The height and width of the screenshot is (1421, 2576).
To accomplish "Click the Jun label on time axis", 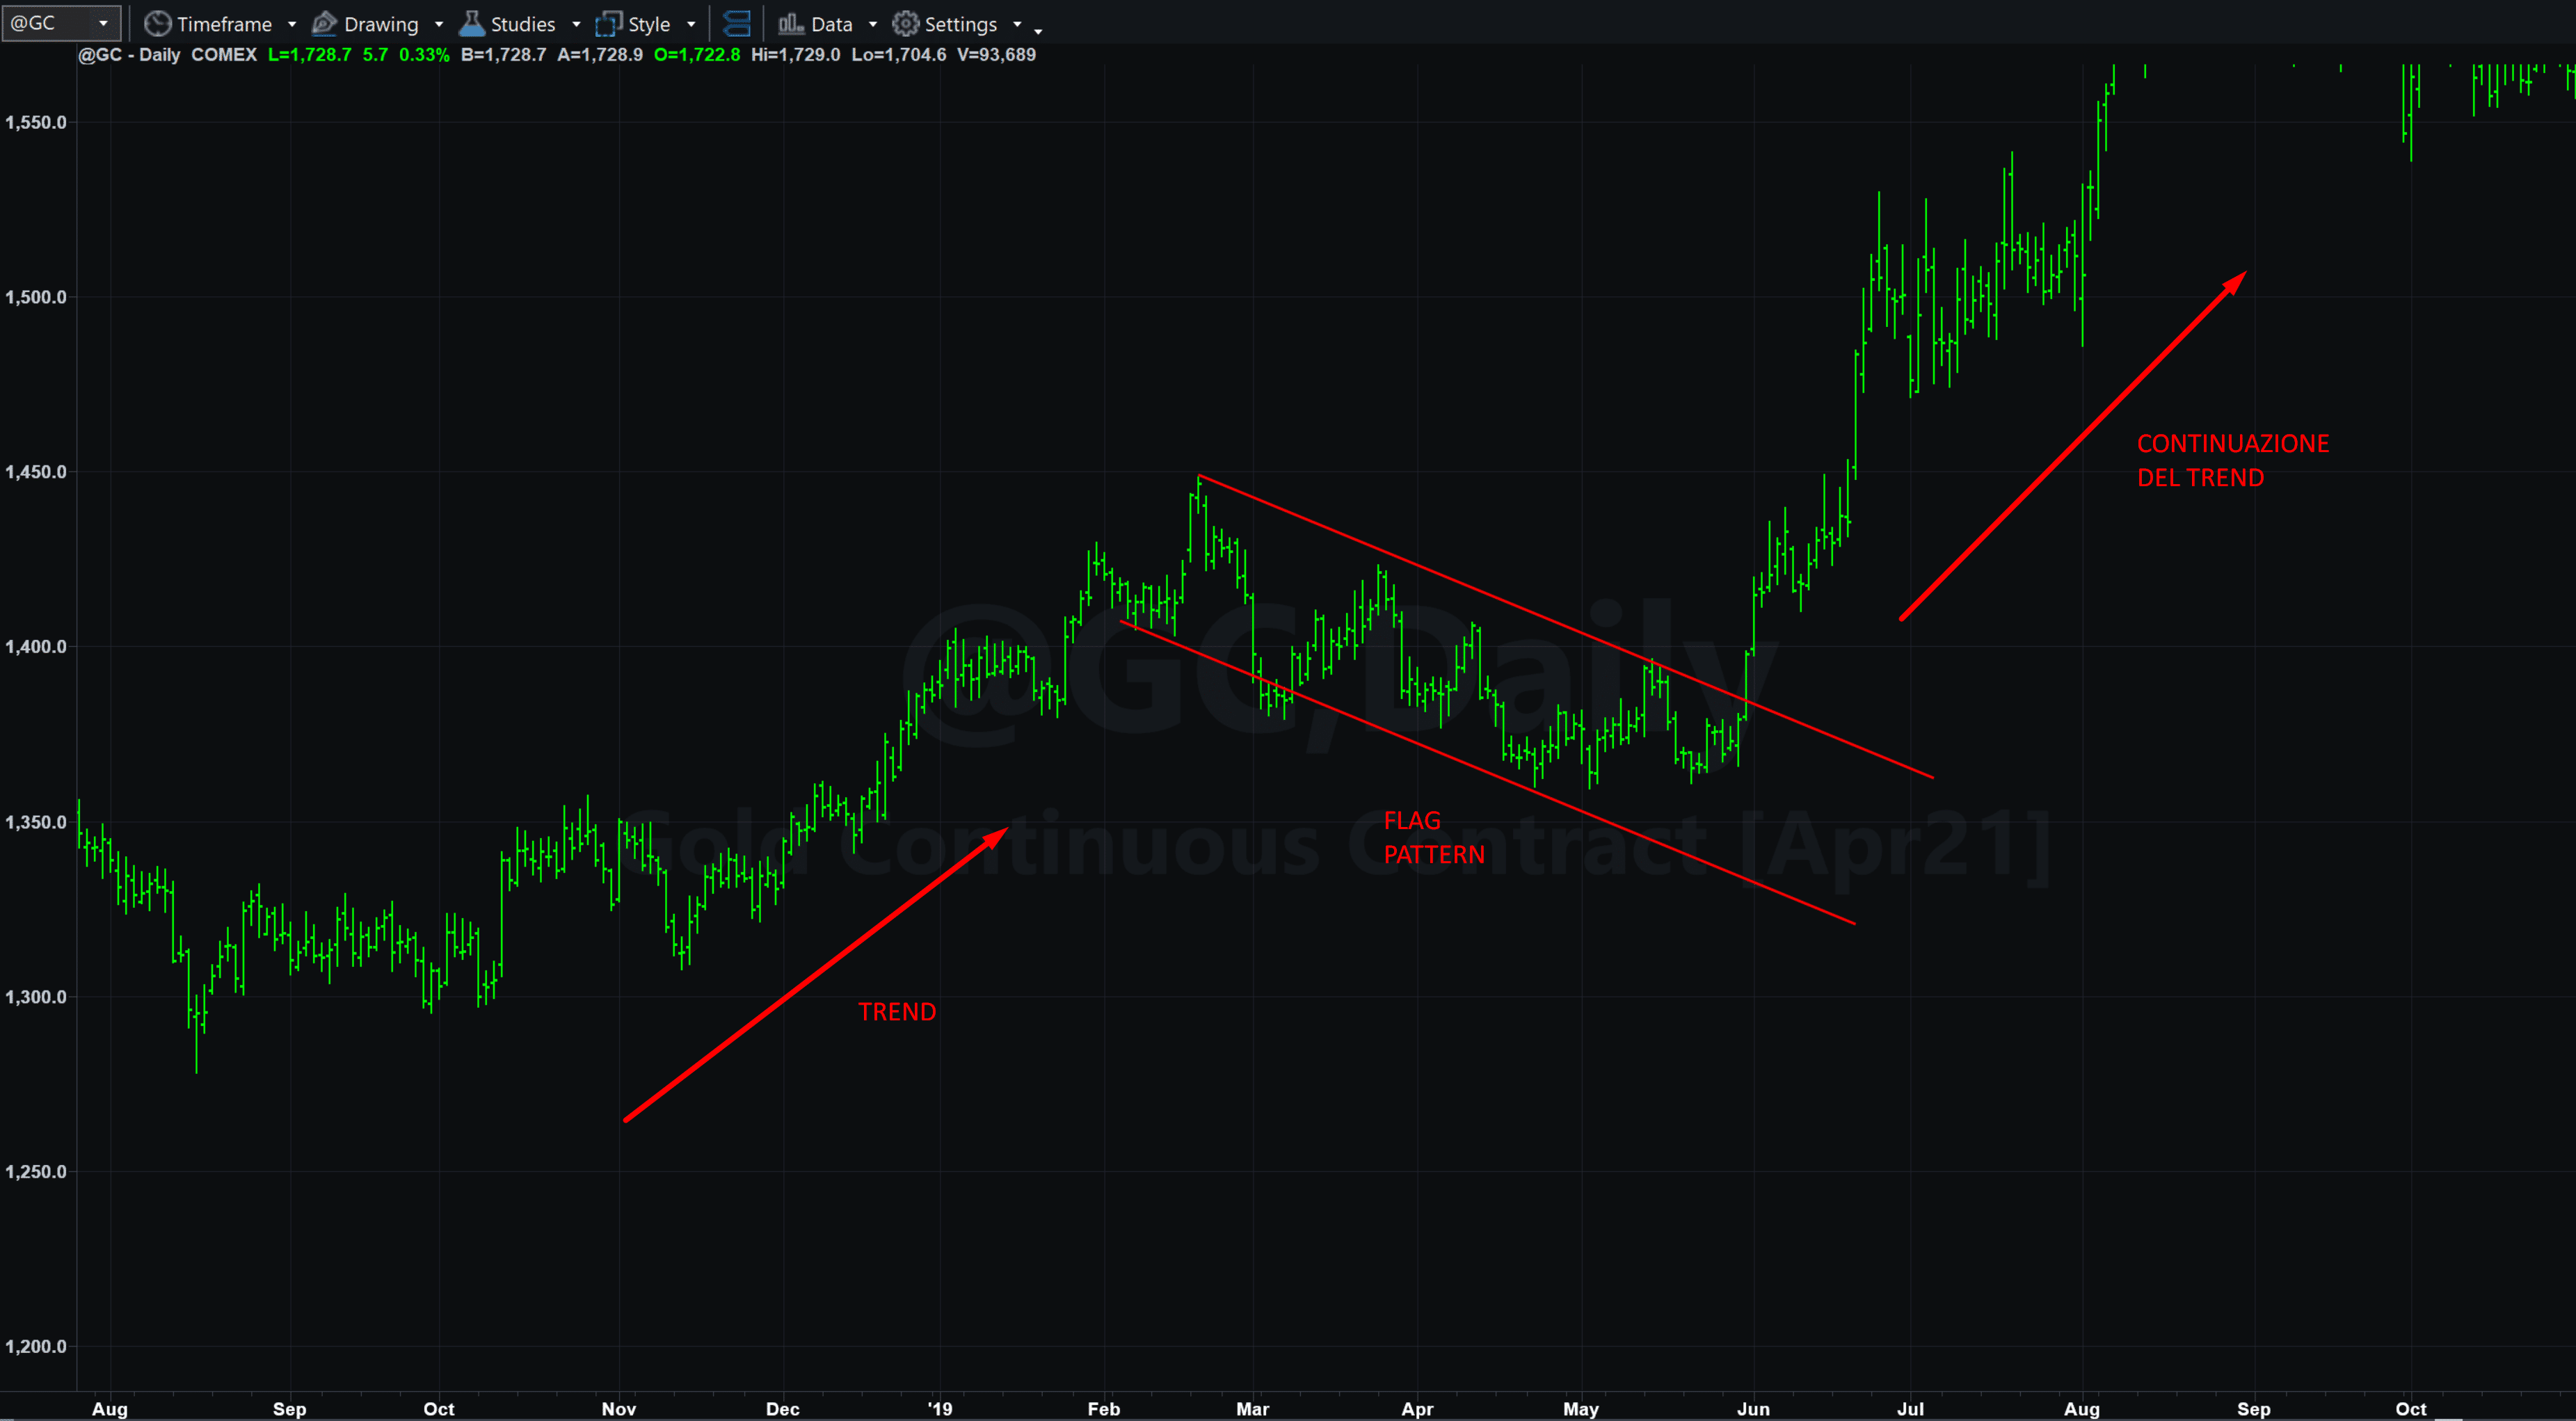I will [1753, 1408].
